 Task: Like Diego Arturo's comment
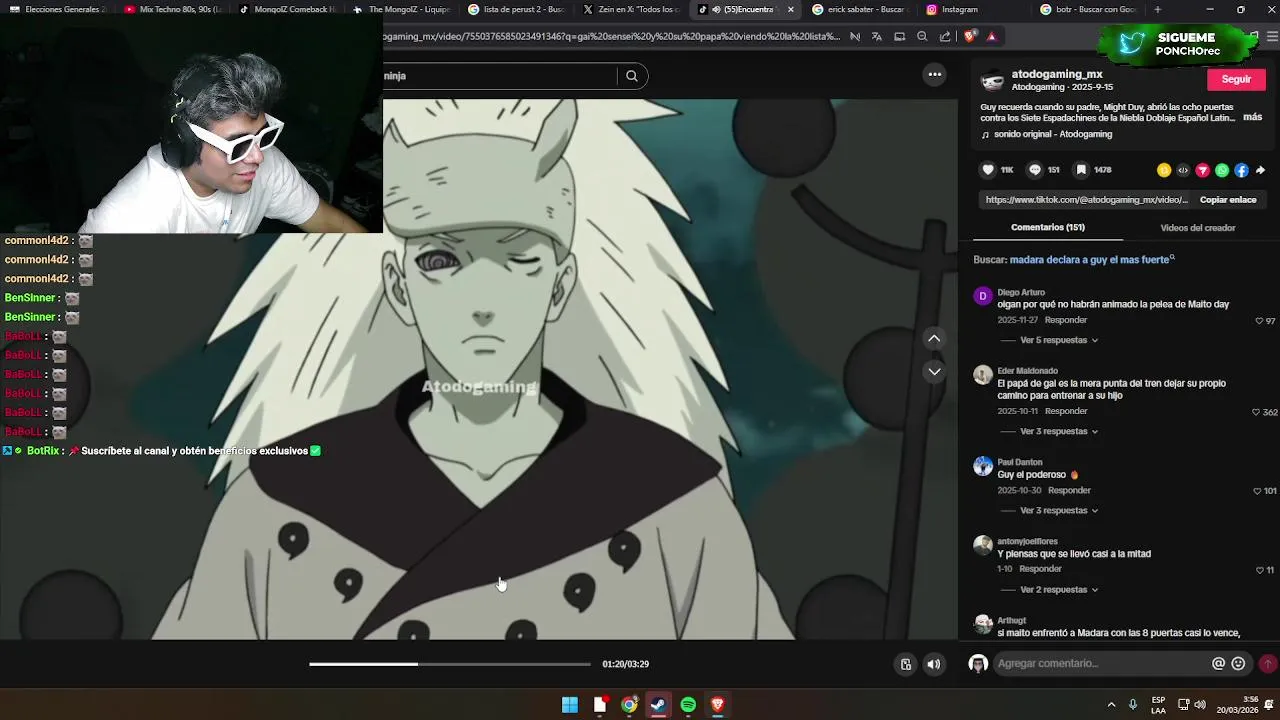point(1259,321)
